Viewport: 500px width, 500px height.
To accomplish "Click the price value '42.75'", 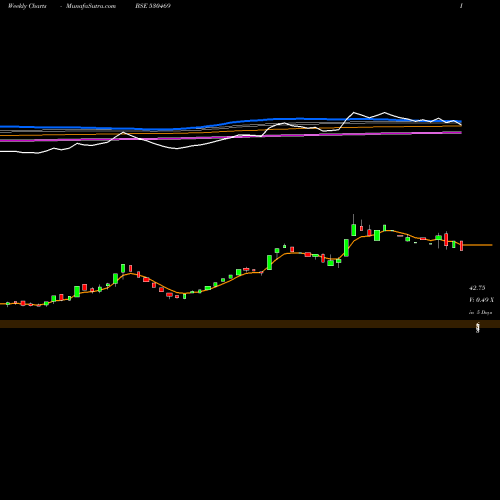I will click(477, 288).
